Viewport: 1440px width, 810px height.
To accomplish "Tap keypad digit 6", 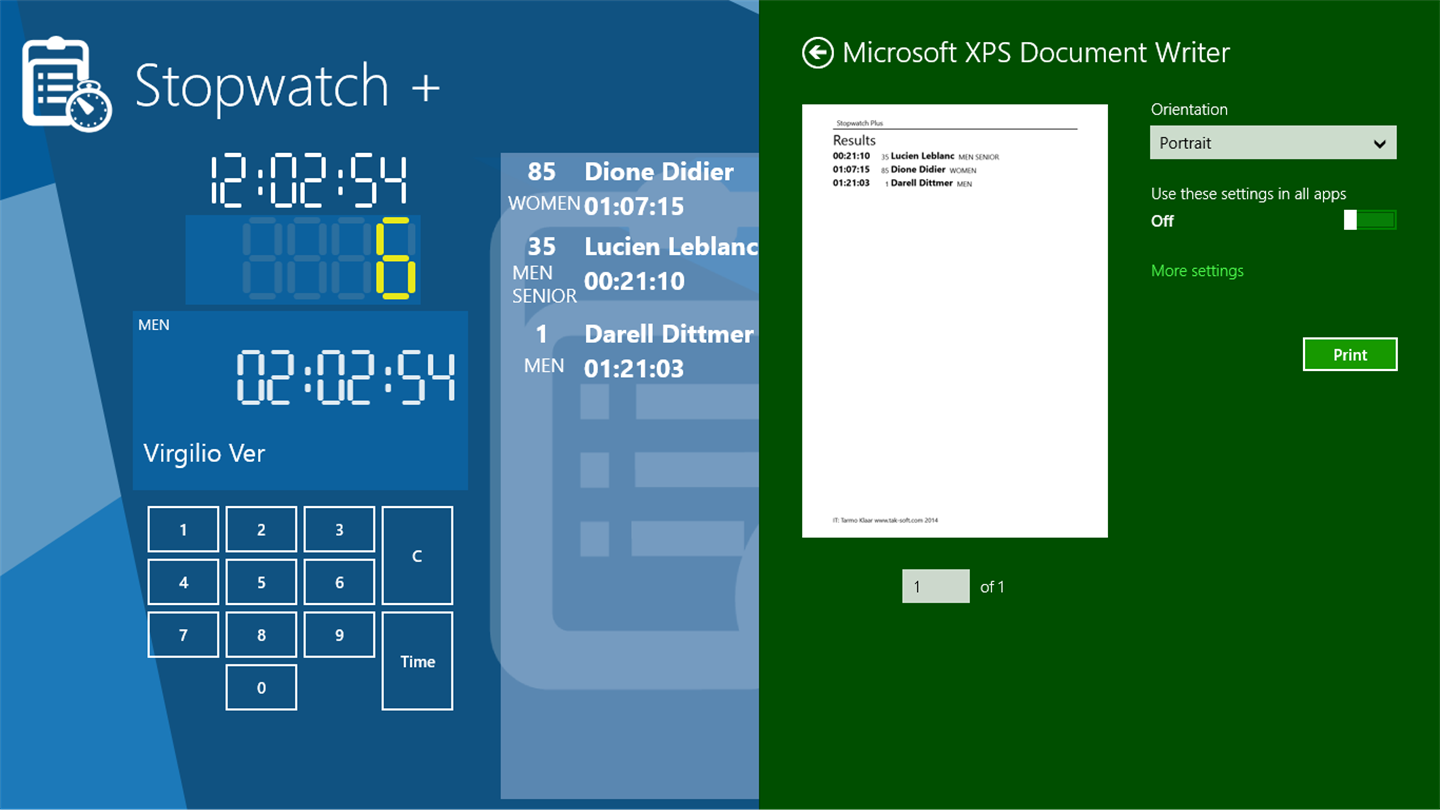I will (x=339, y=582).
